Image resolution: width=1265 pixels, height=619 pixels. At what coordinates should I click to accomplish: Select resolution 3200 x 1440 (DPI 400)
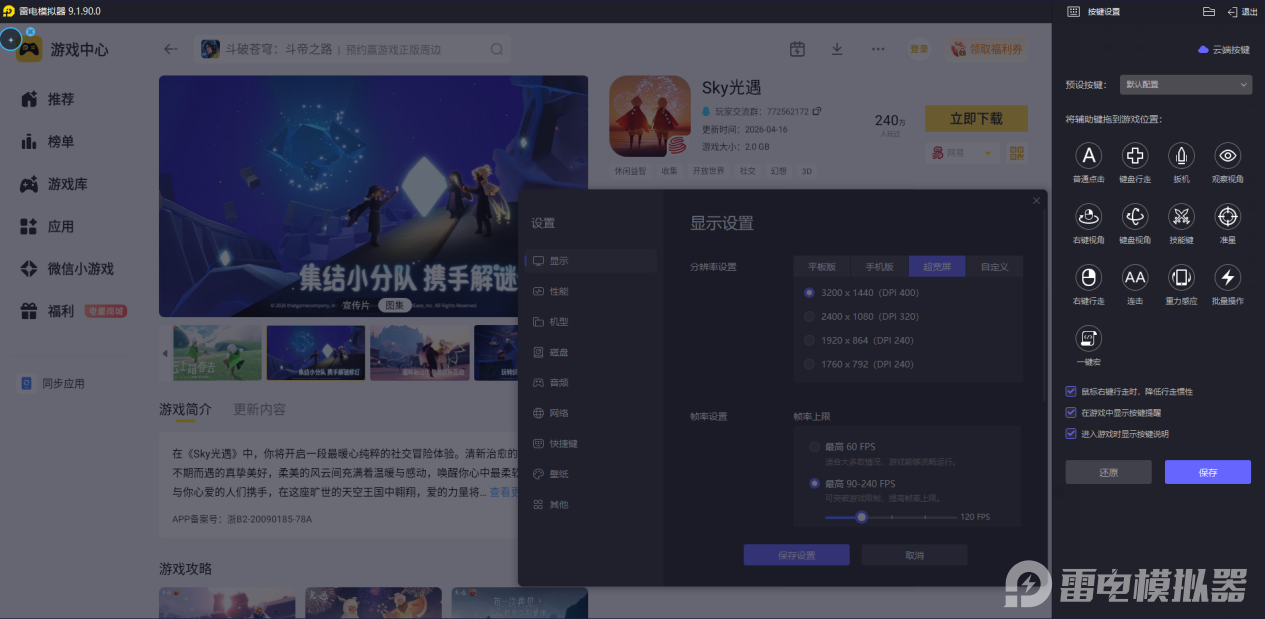click(861, 293)
